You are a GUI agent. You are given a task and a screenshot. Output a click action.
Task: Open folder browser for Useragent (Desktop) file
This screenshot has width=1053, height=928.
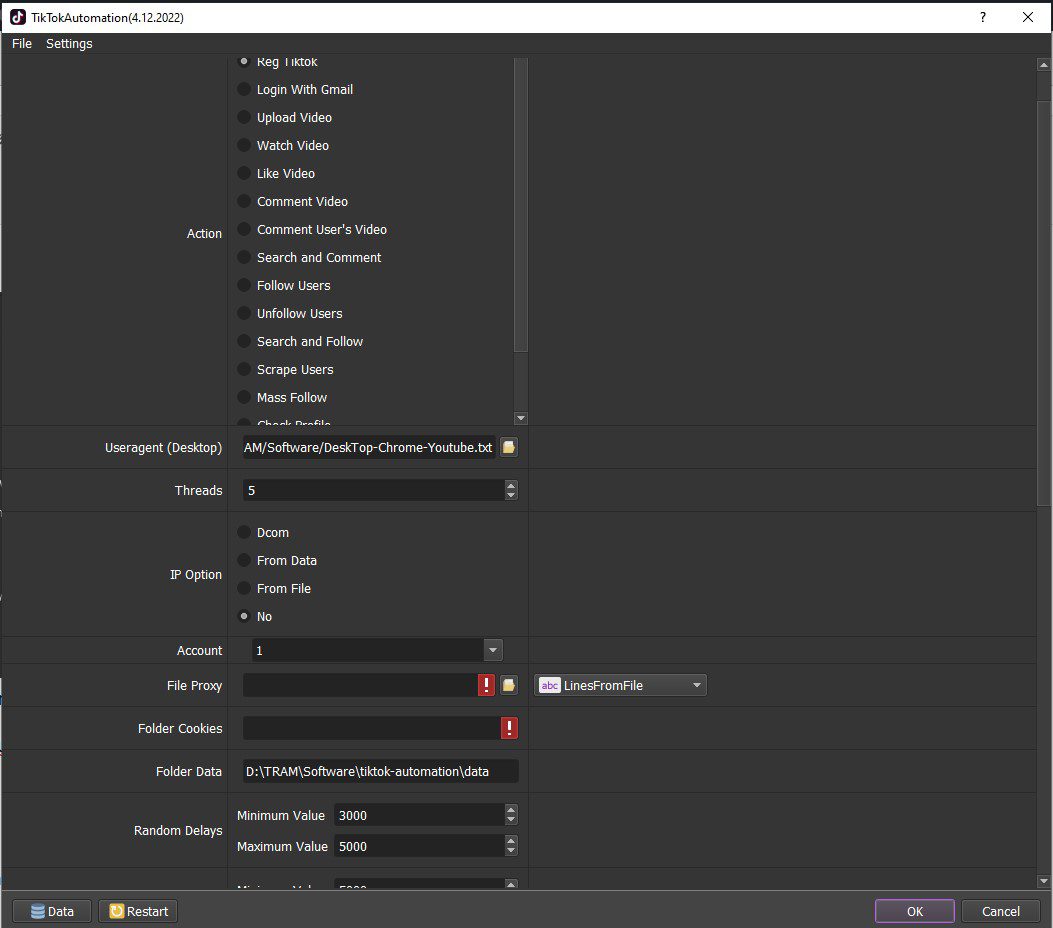(508, 447)
